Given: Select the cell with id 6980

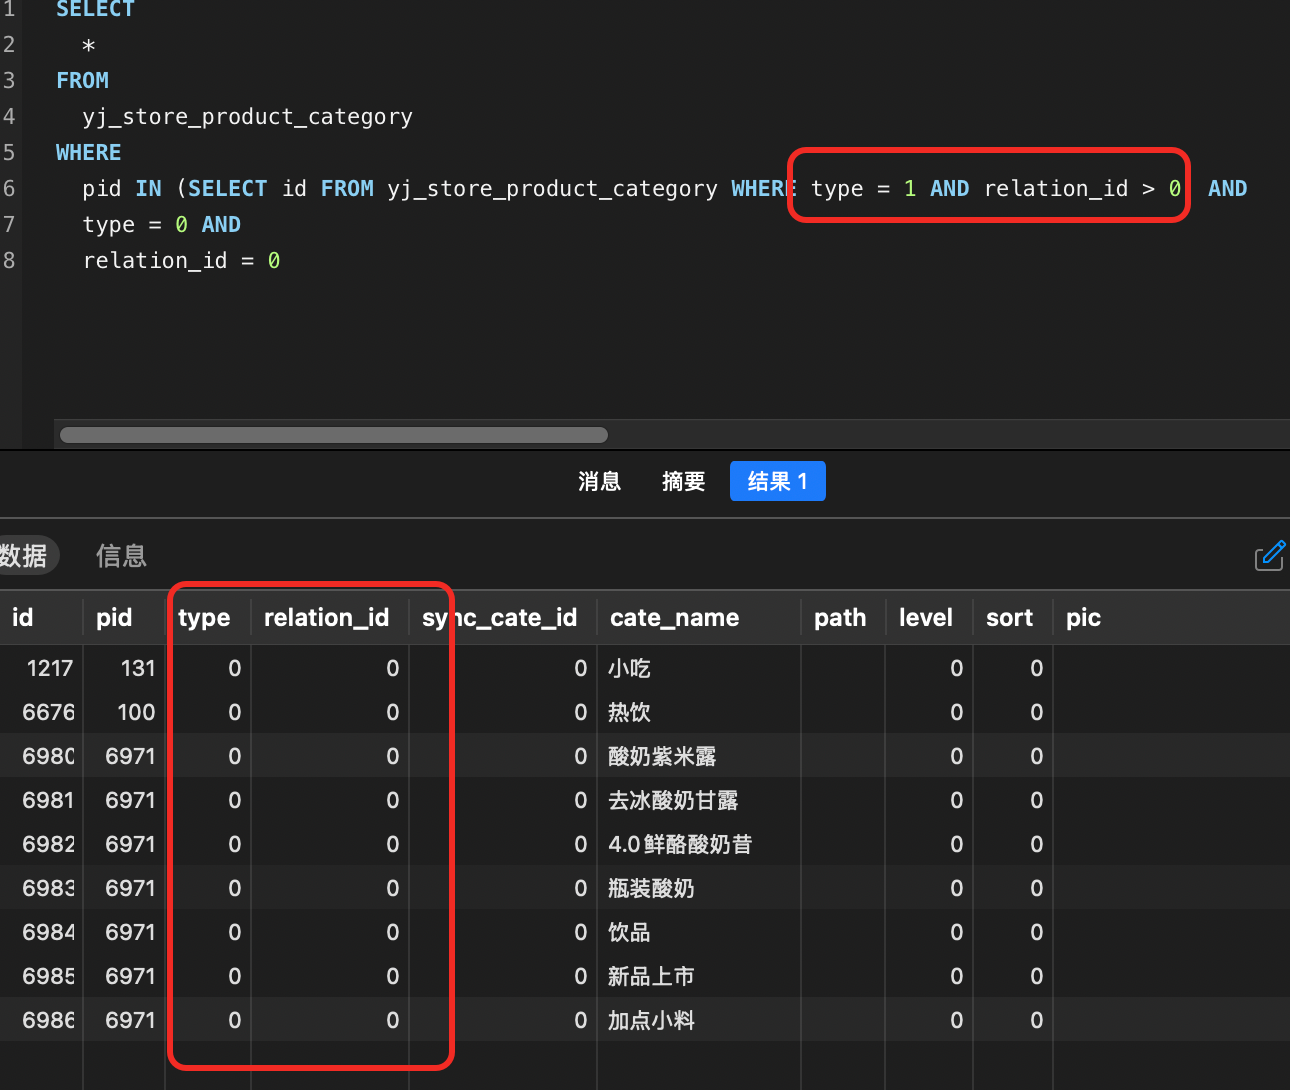Looking at the screenshot, I should point(48,756).
